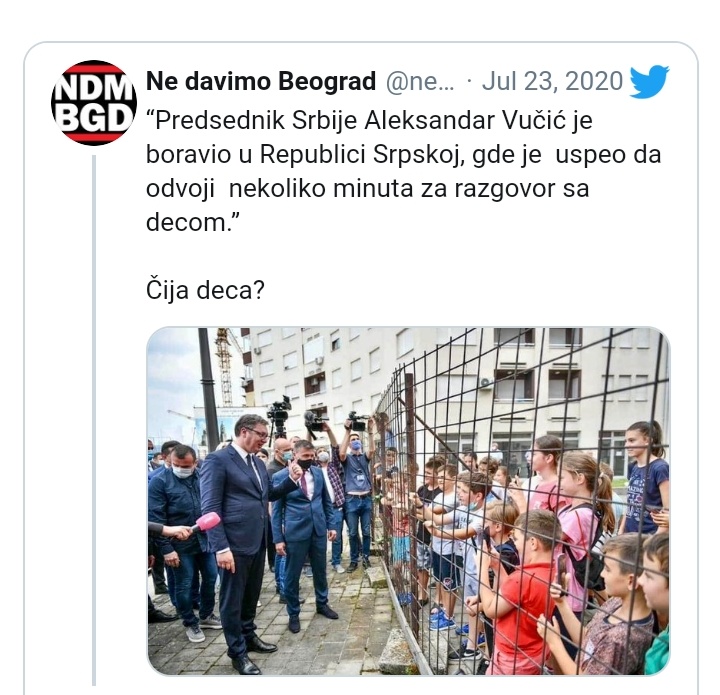Open the photo at the construction crane
Screen dimensions: 720x695
point(225,367)
